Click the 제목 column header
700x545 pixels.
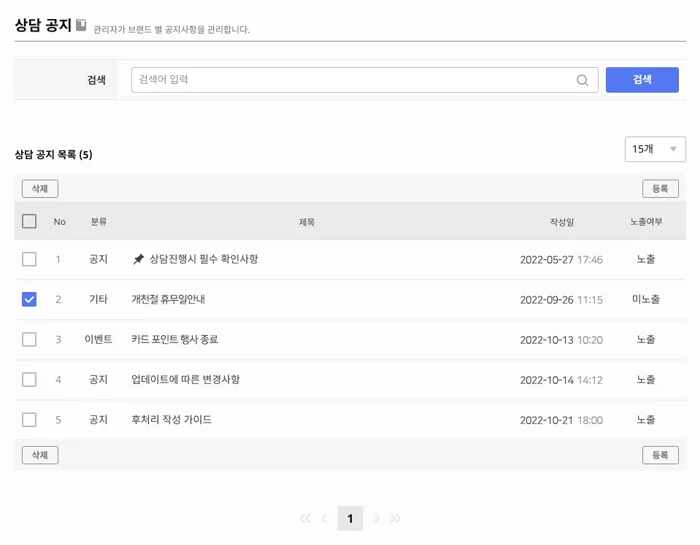(x=307, y=222)
